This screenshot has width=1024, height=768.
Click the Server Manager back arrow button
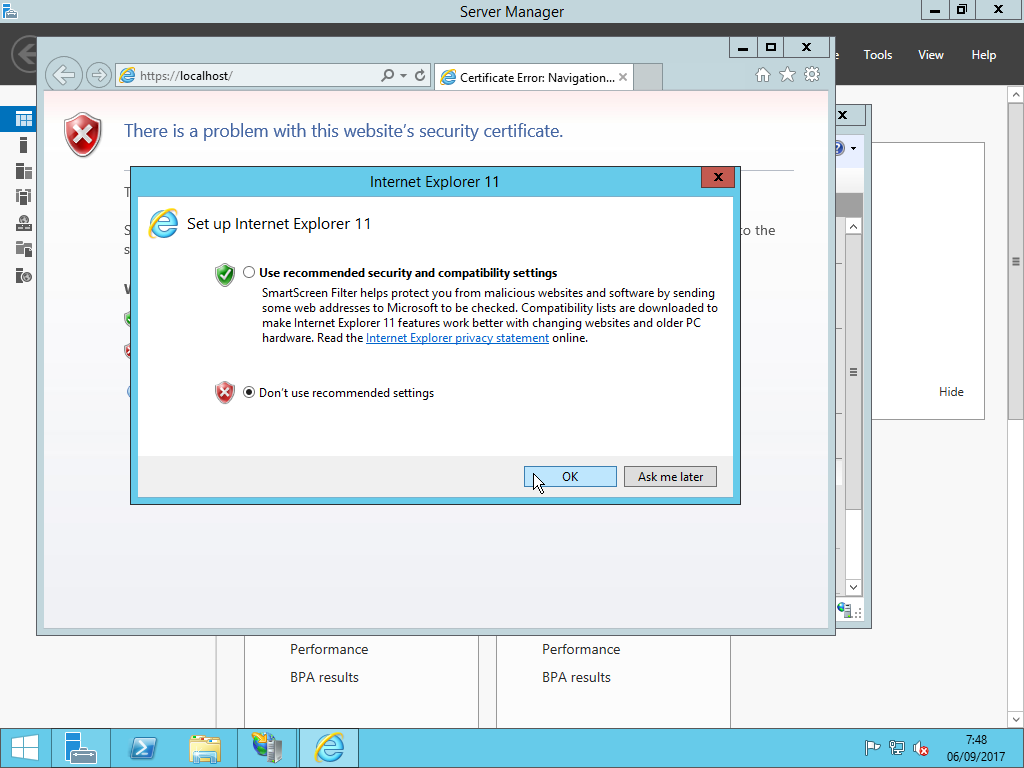coord(25,54)
